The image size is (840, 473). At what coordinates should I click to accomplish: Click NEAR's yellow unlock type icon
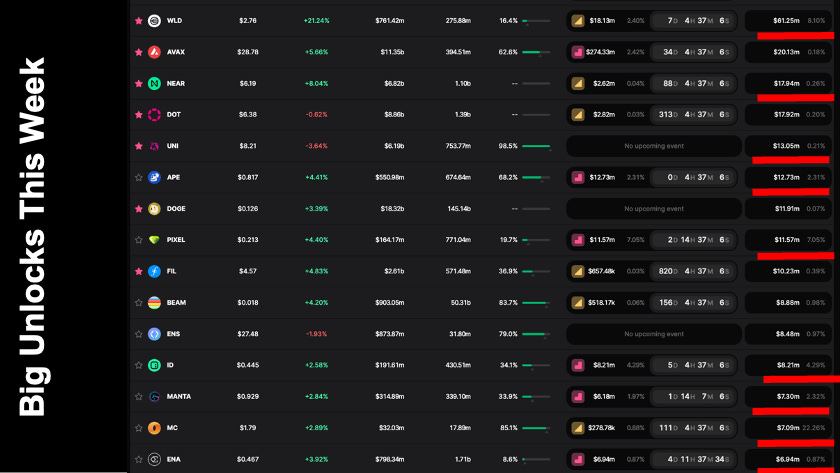click(x=578, y=84)
